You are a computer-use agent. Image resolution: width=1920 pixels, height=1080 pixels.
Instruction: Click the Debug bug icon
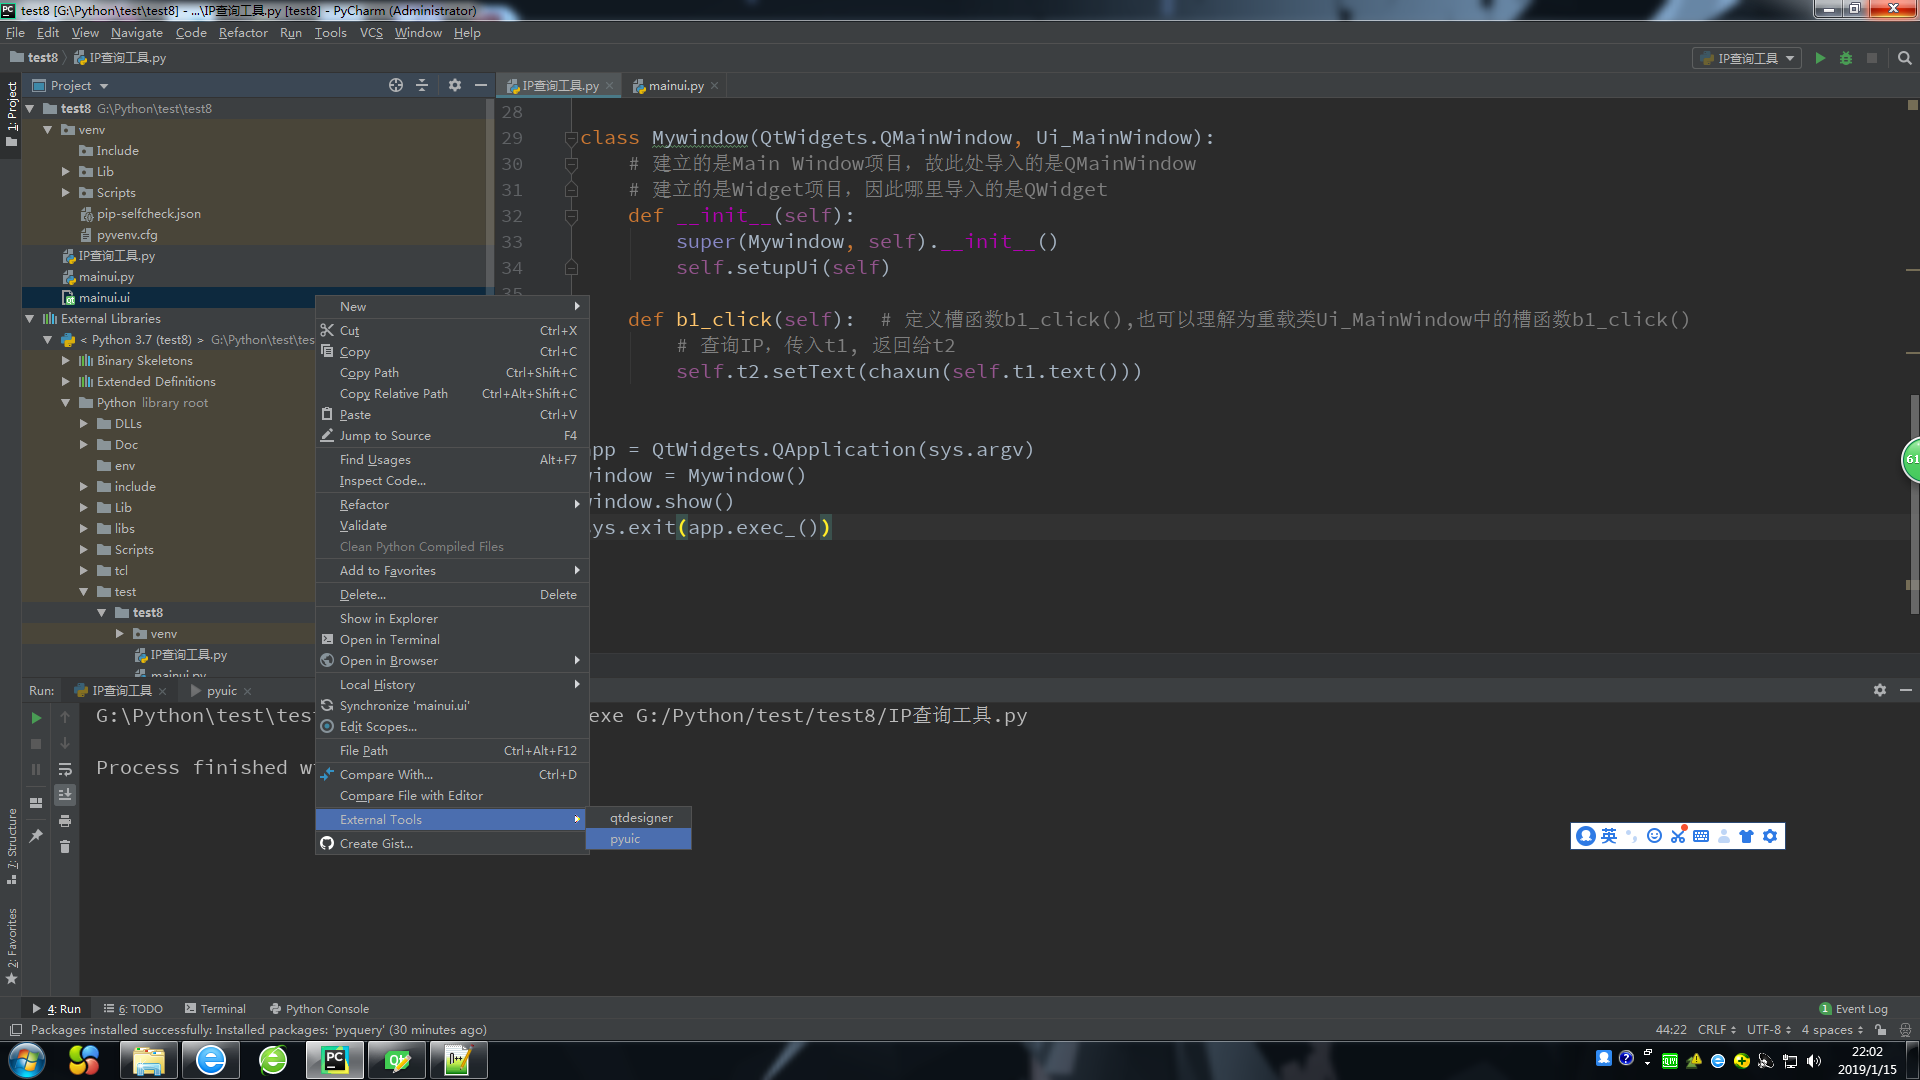click(x=1846, y=58)
